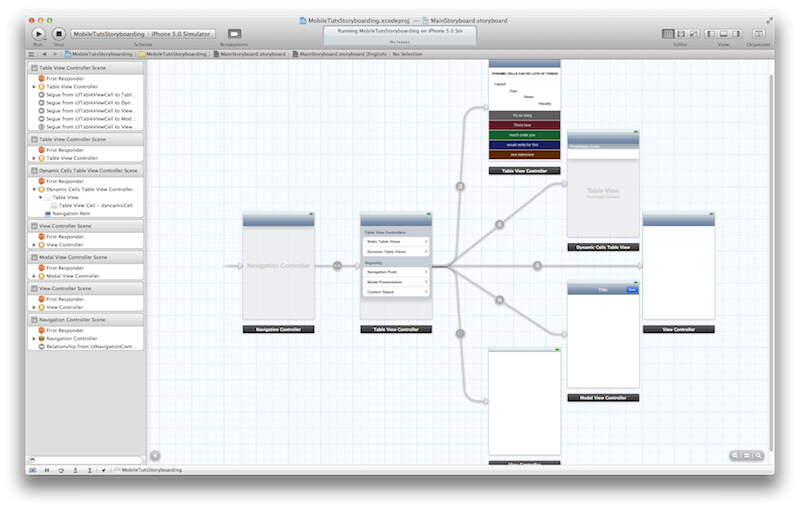Collapse Dynamic Cells Table View Controller item
Screen dimensions: 800x510
coord(34,189)
